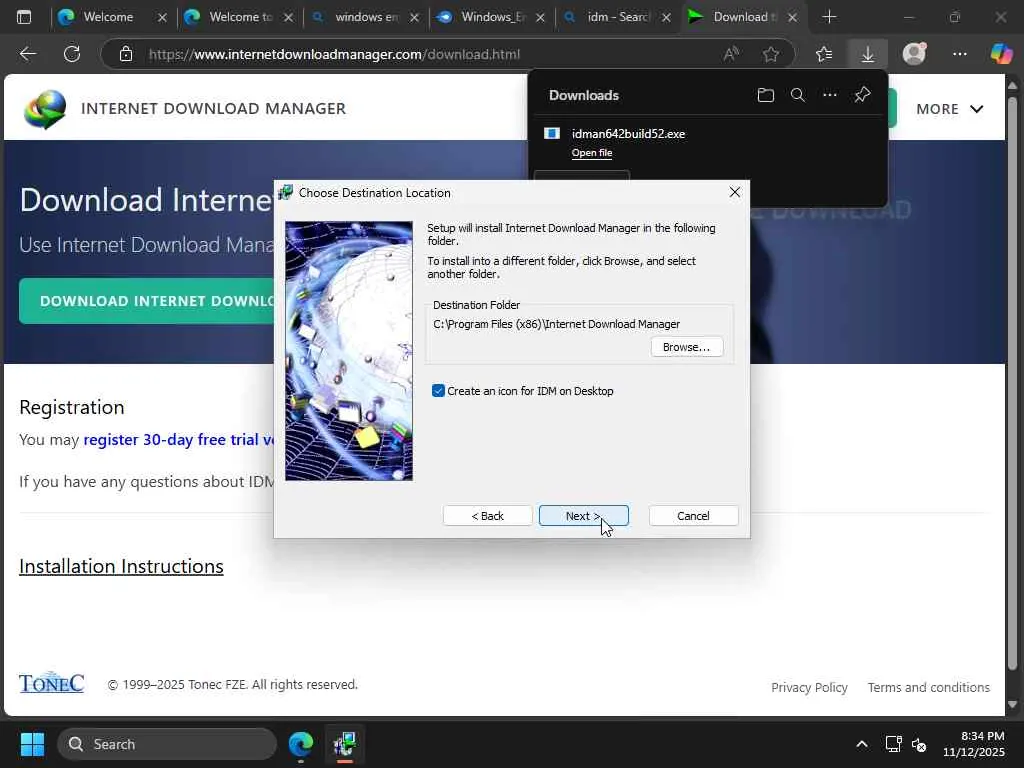This screenshot has height=768, width=1024.
Task: Click the address bar URL
Action: click(x=334, y=54)
